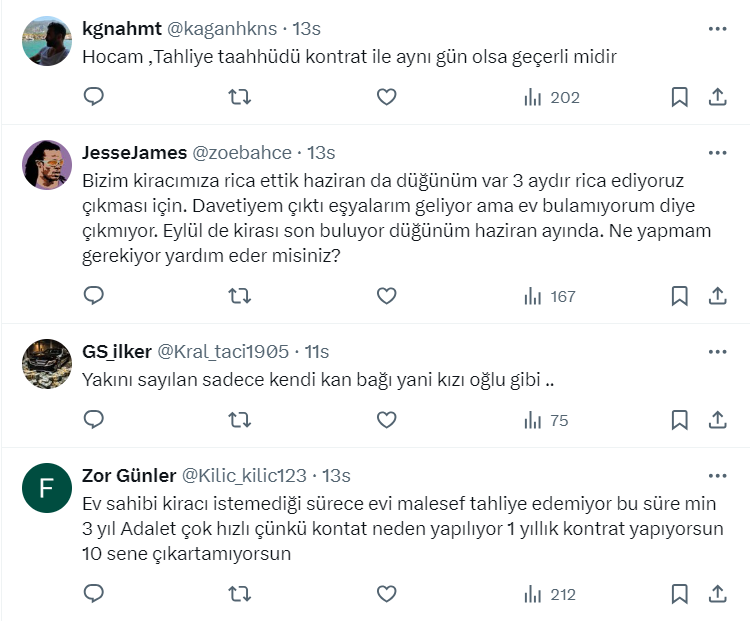The image size is (750, 621).
Task: Retweet kgnahmt's post about tahliye taahhüdü
Action: [x=240, y=97]
